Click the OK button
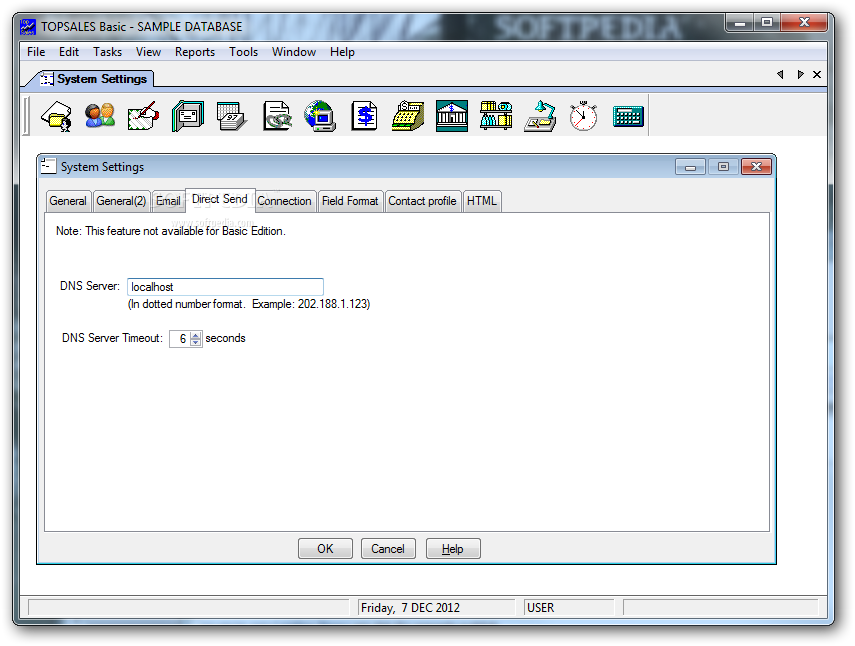855x646 pixels. point(326,548)
